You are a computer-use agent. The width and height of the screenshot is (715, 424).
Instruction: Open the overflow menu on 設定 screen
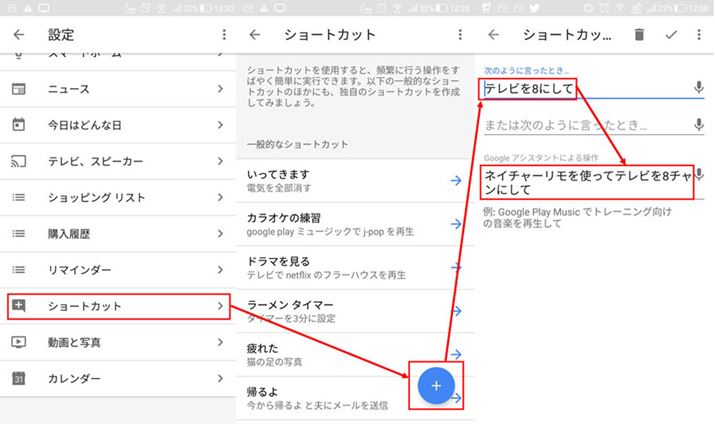[x=224, y=35]
